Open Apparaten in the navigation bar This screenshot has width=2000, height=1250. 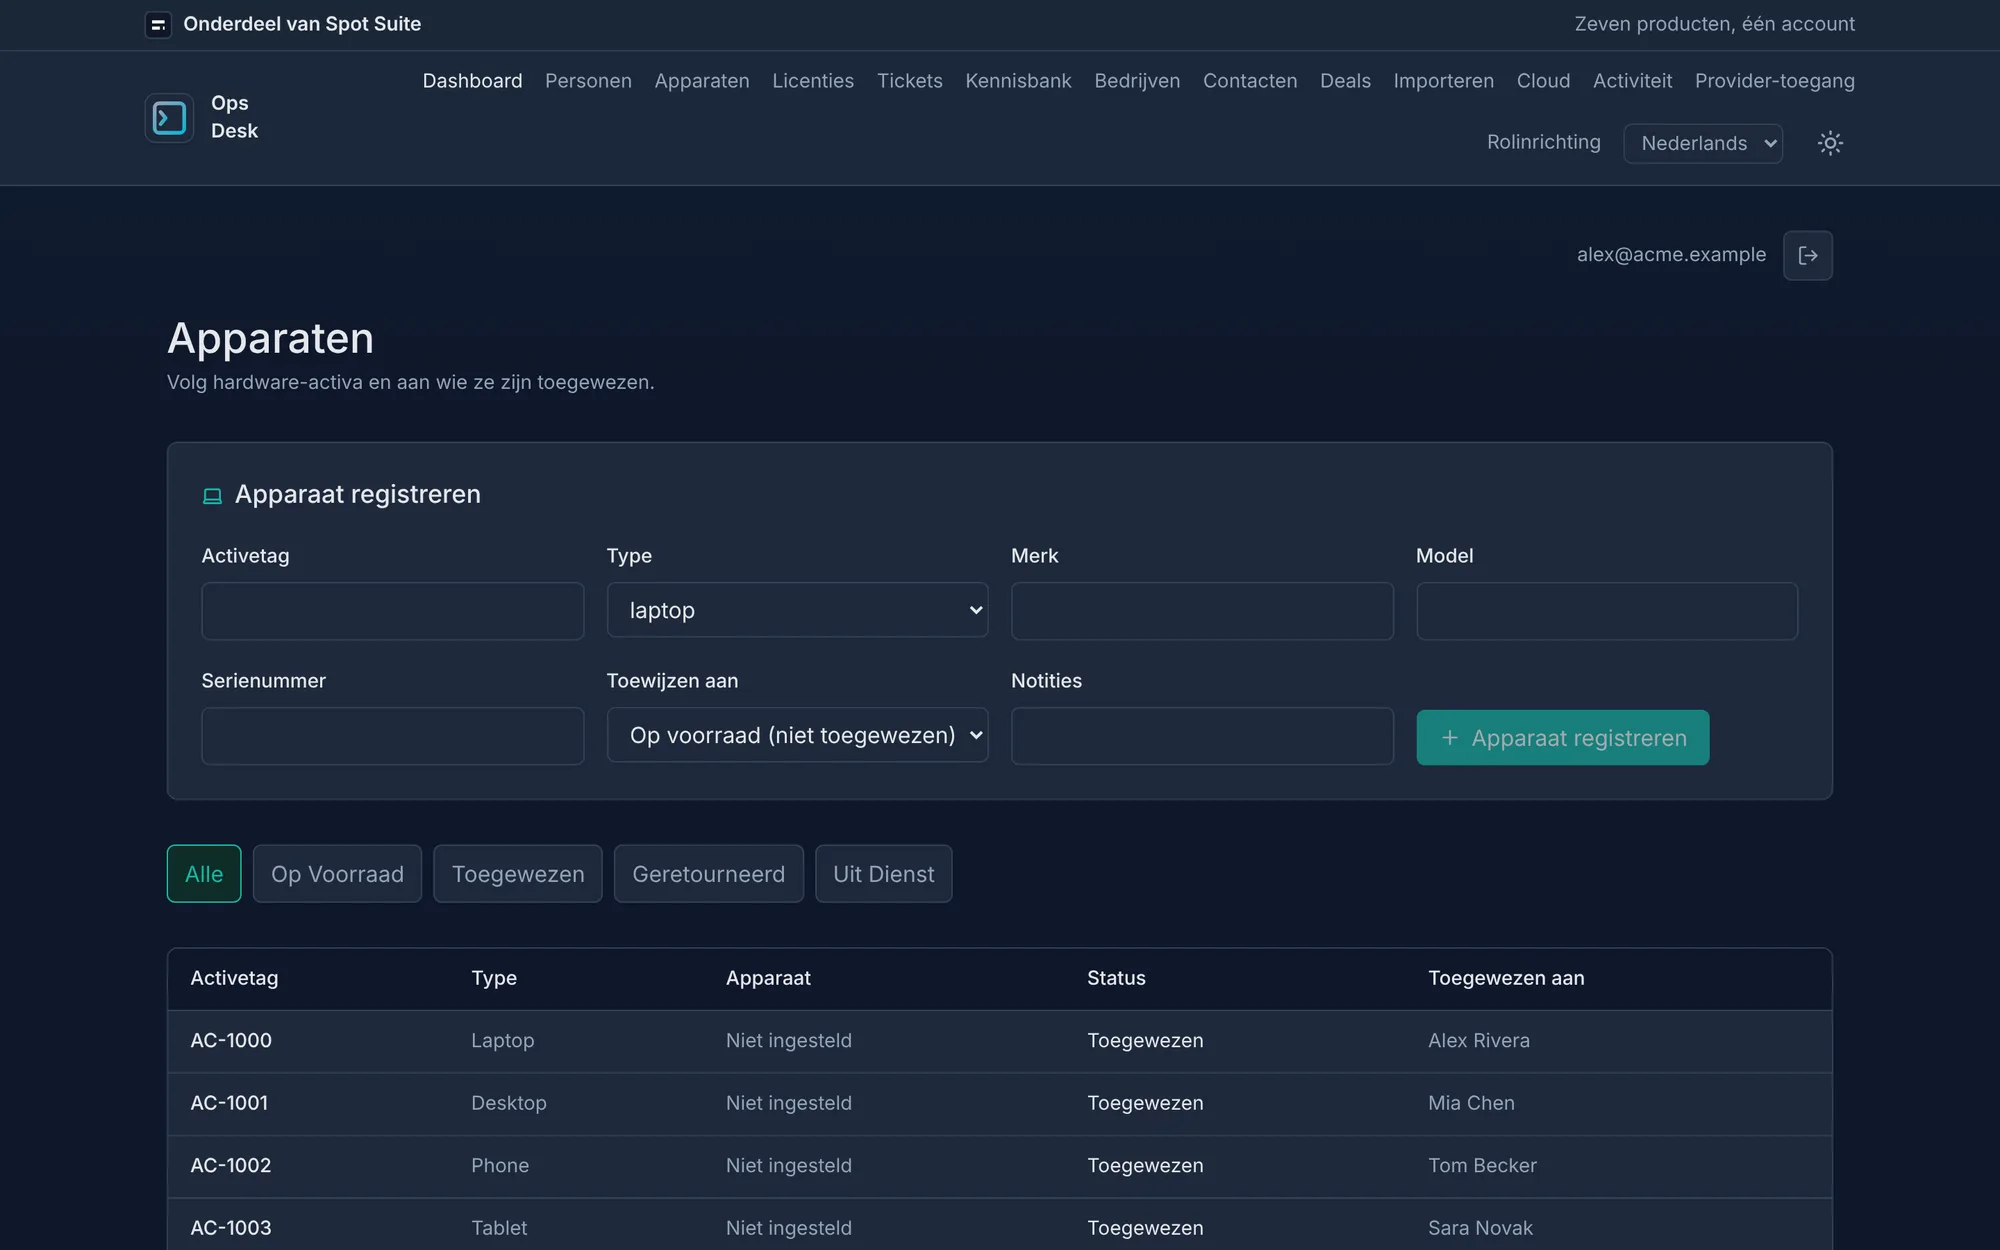tap(702, 81)
